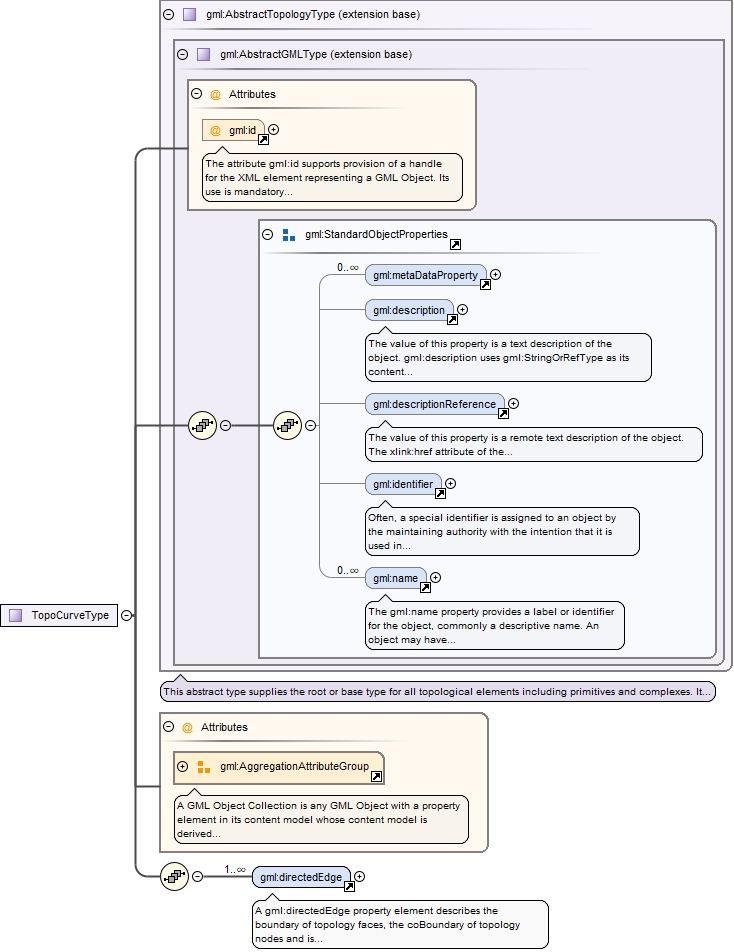This screenshot has width=734, height=952.
Task: Click the @ icon in gml:id Attributes header
Action: click(x=215, y=94)
